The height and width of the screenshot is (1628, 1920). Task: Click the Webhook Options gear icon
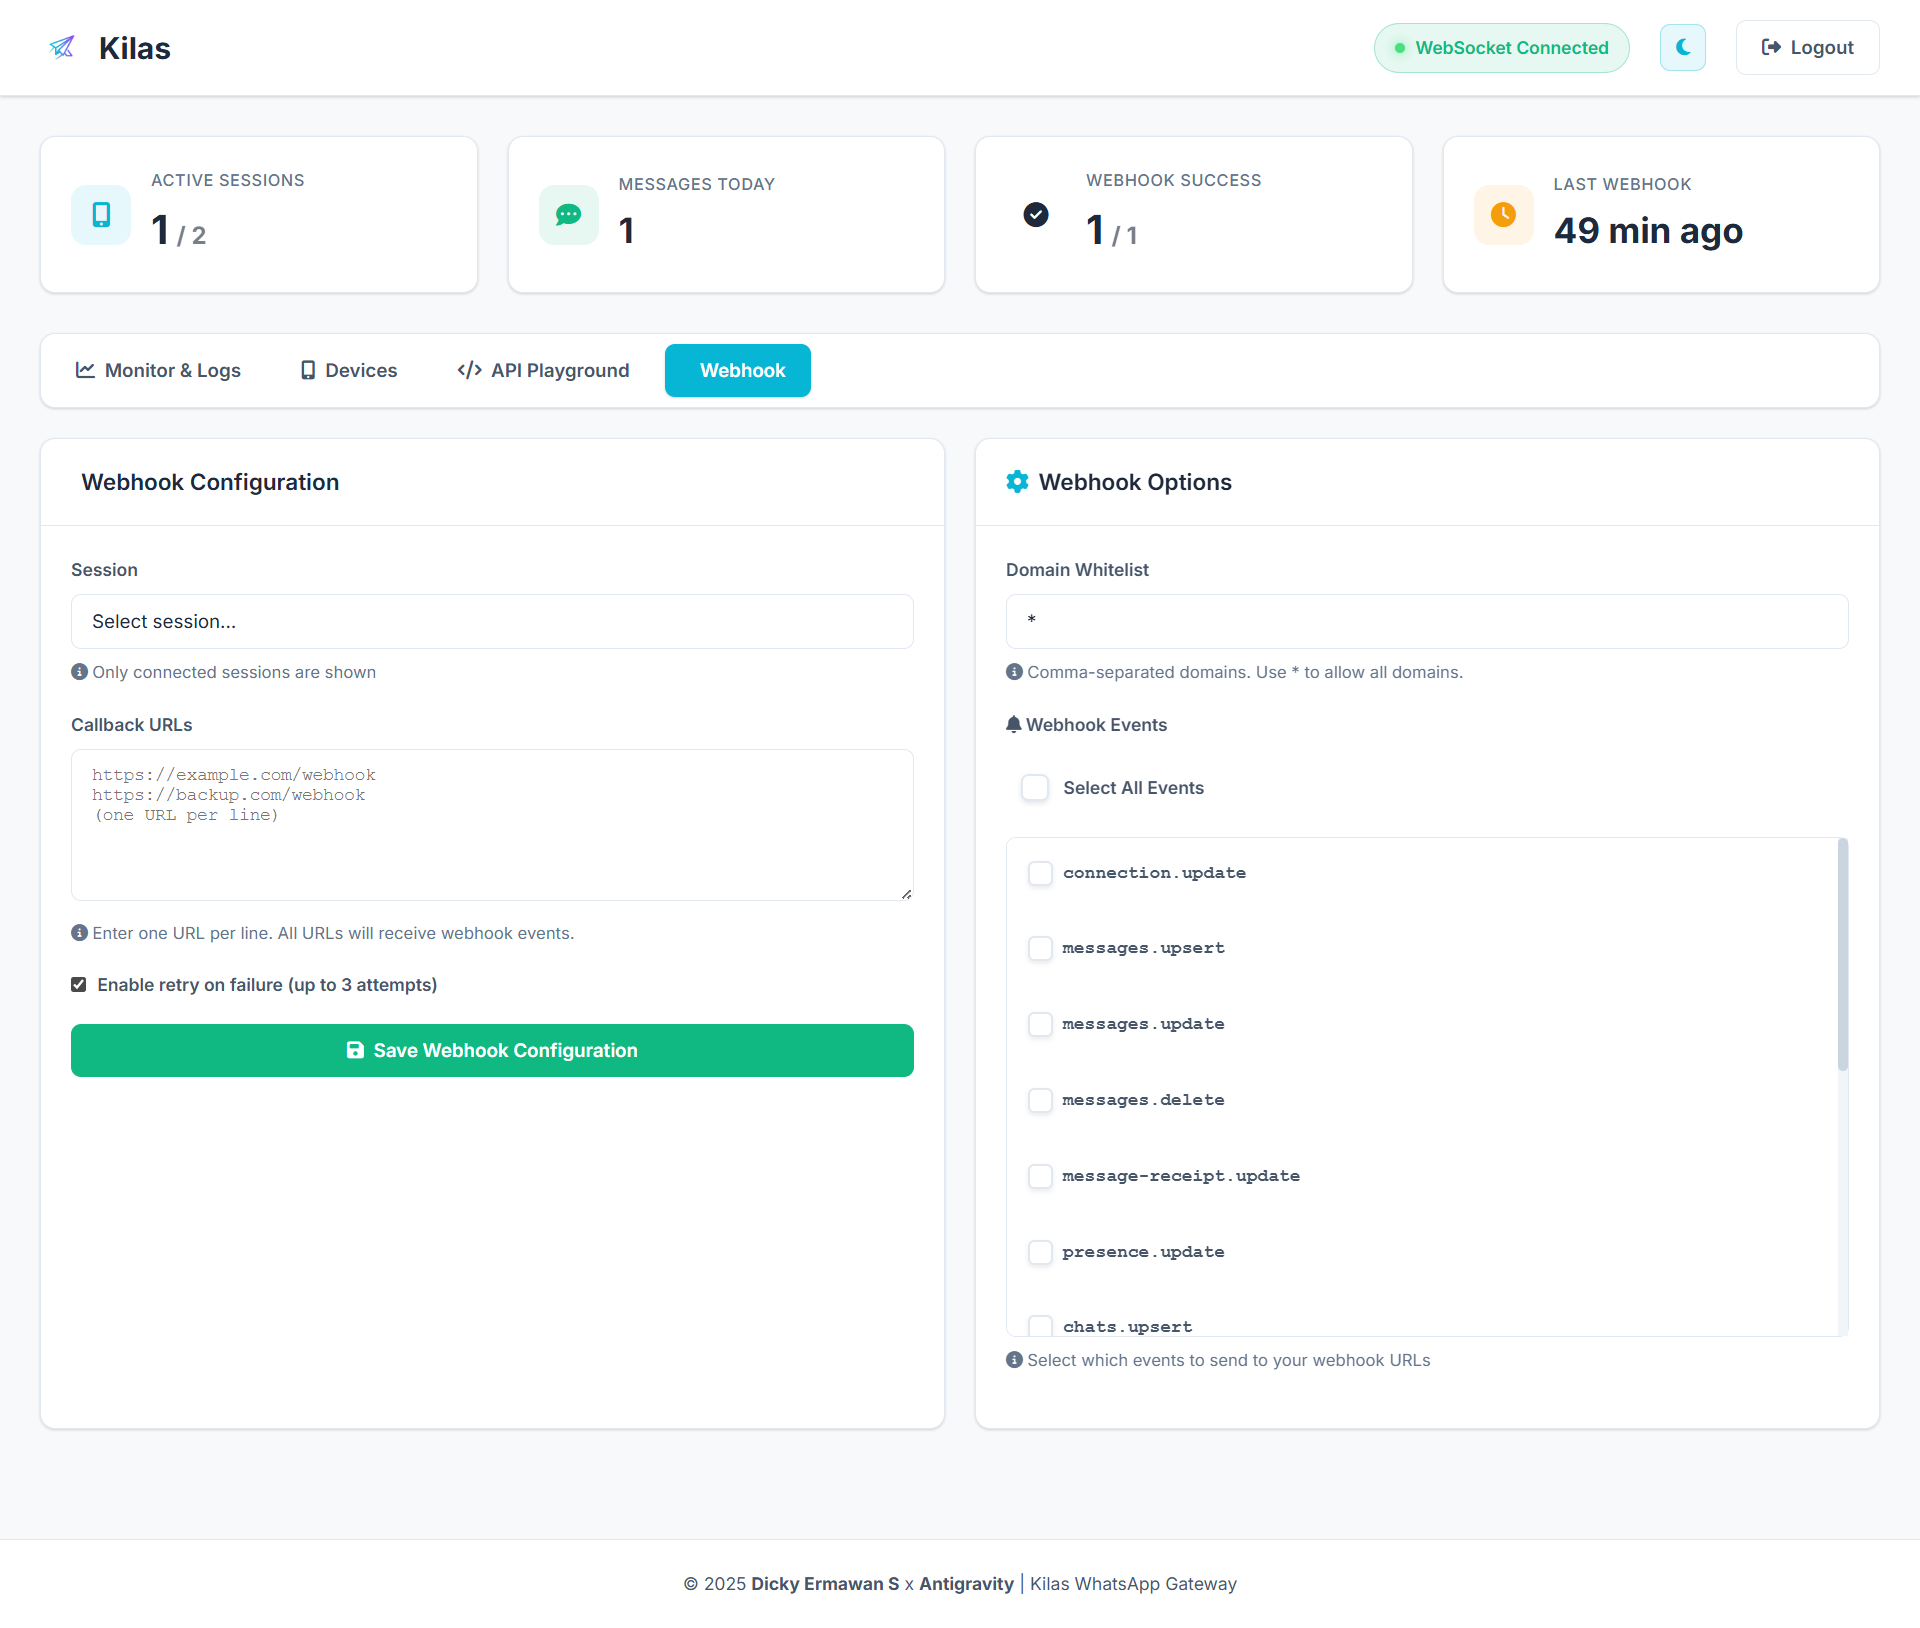(1017, 482)
